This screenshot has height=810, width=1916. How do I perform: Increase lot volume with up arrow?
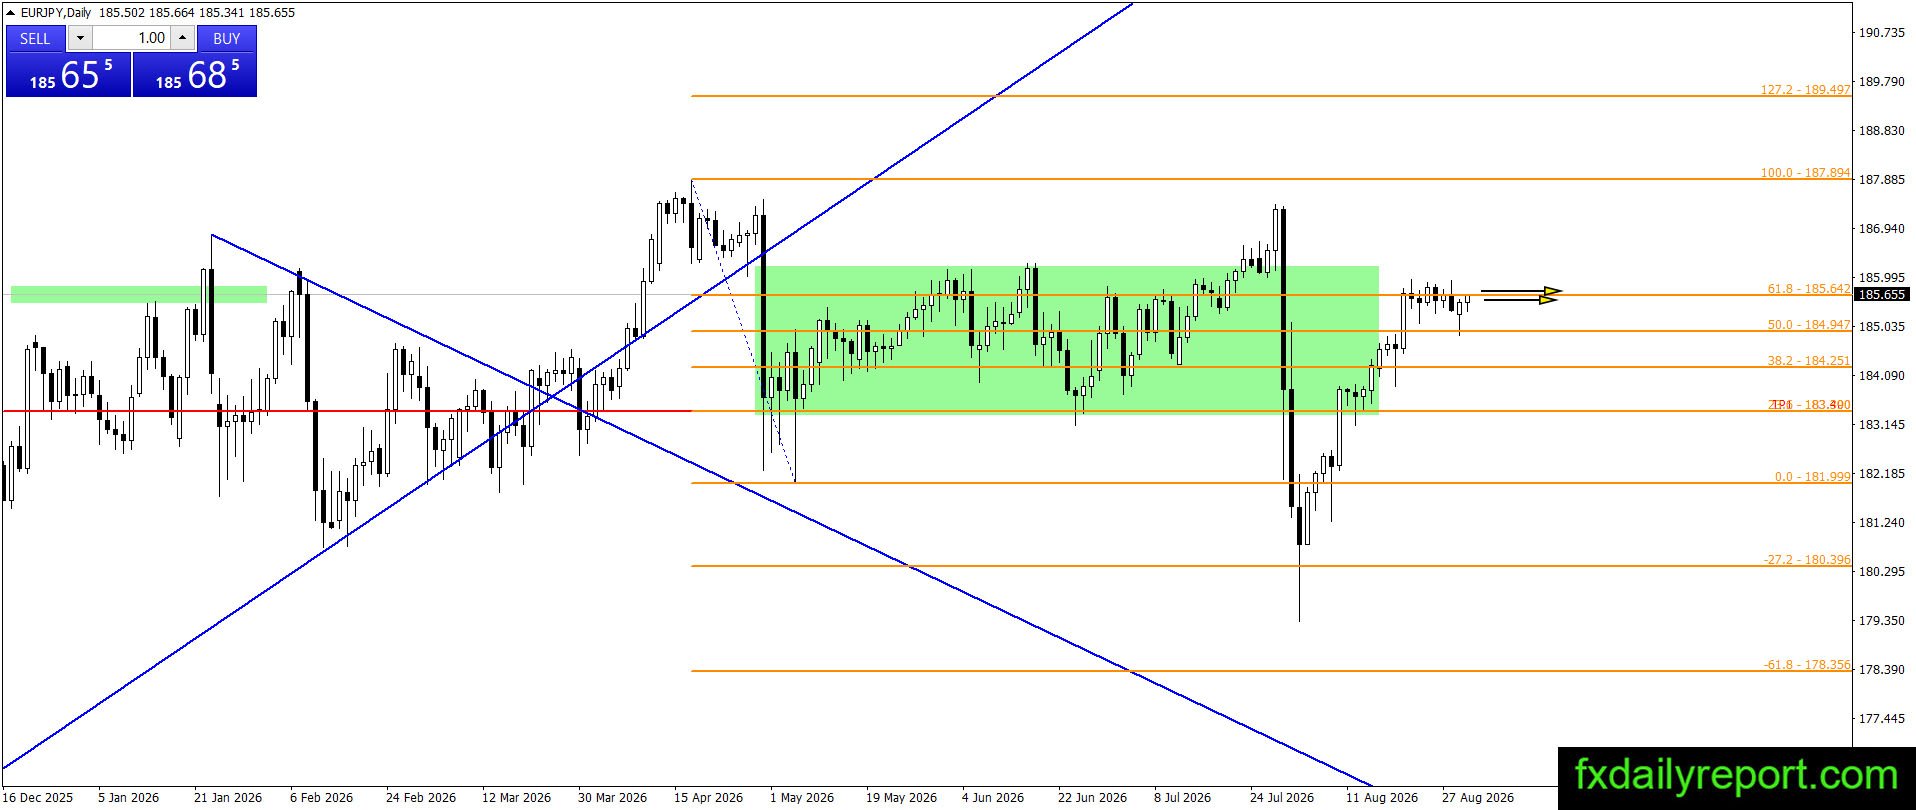pyautogui.click(x=182, y=38)
